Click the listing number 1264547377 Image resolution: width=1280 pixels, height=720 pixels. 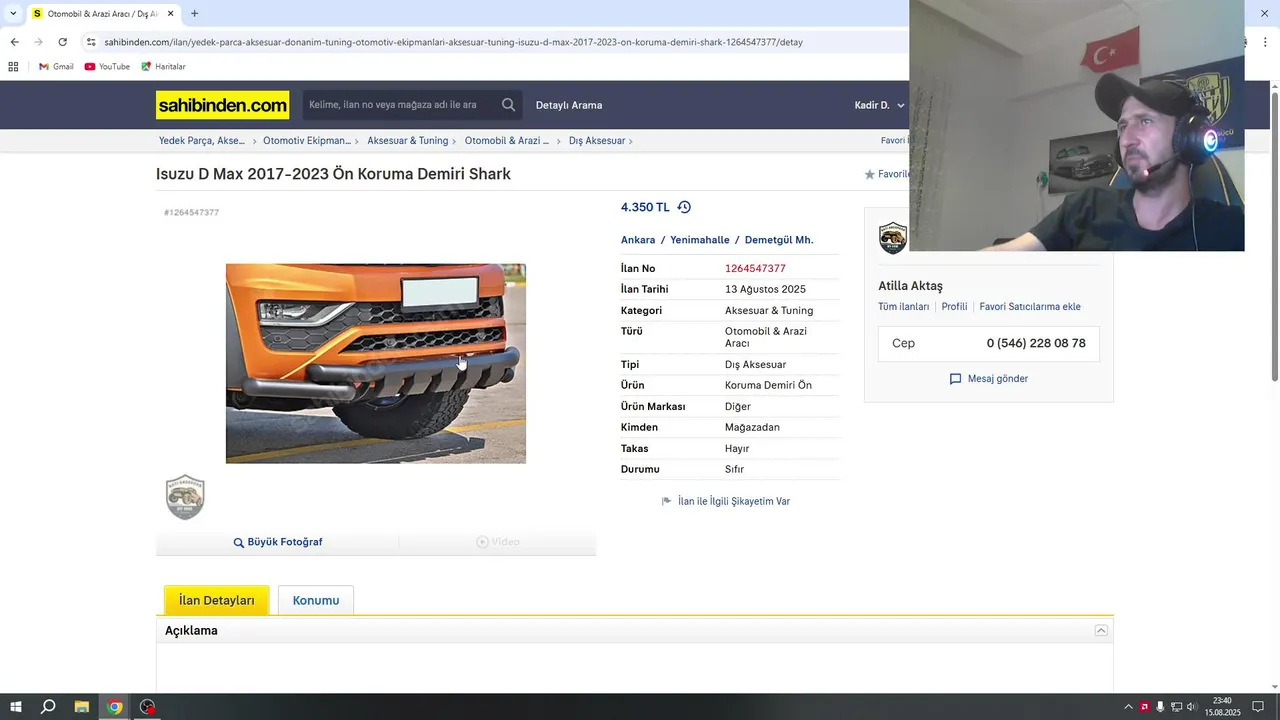(x=755, y=268)
